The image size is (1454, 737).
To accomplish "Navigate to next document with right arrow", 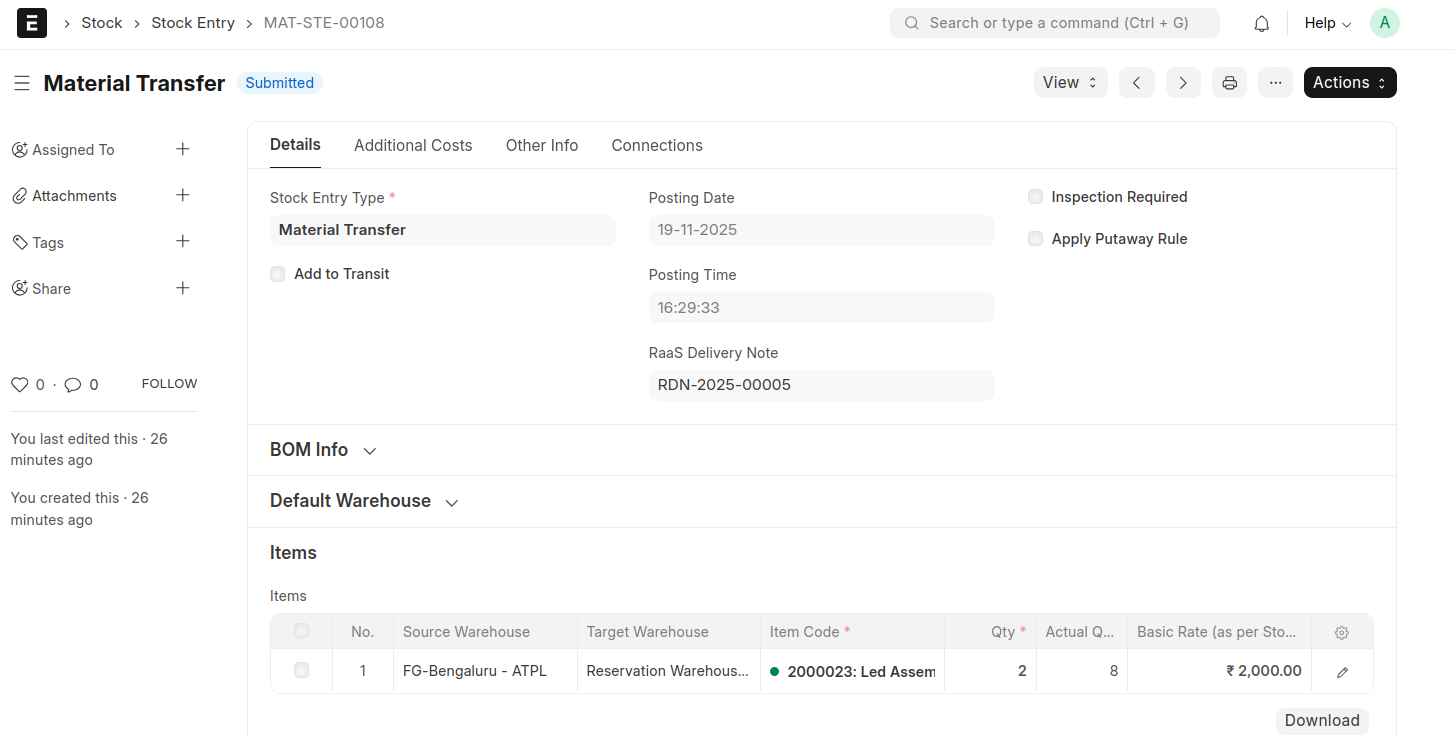I will click(x=1182, y=82).
